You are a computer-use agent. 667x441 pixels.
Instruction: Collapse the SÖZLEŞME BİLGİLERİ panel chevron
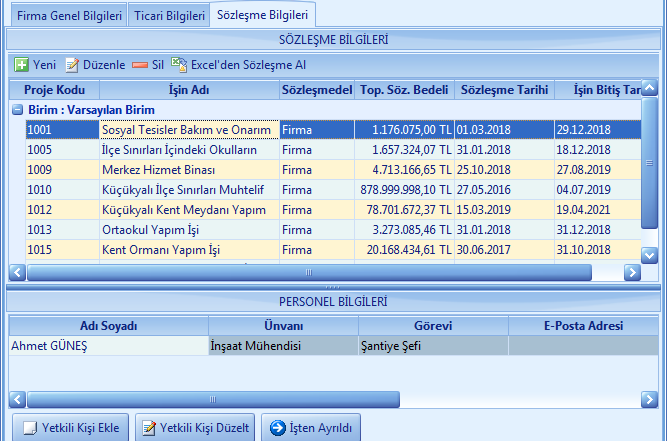(652, 40)
